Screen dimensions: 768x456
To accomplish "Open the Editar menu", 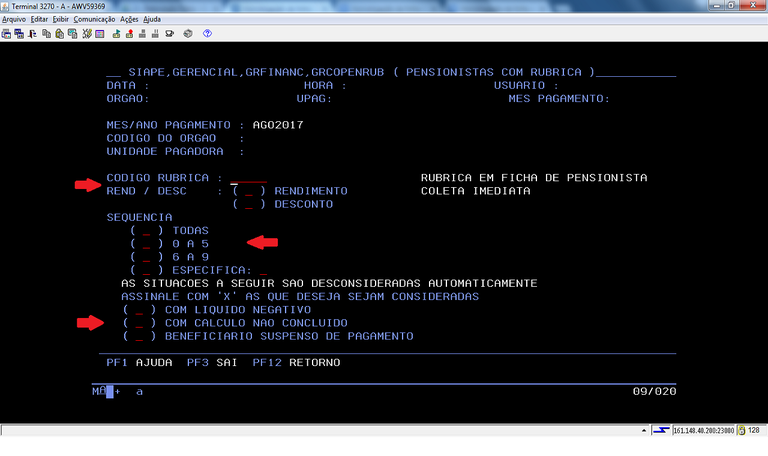I will (39, 20).
